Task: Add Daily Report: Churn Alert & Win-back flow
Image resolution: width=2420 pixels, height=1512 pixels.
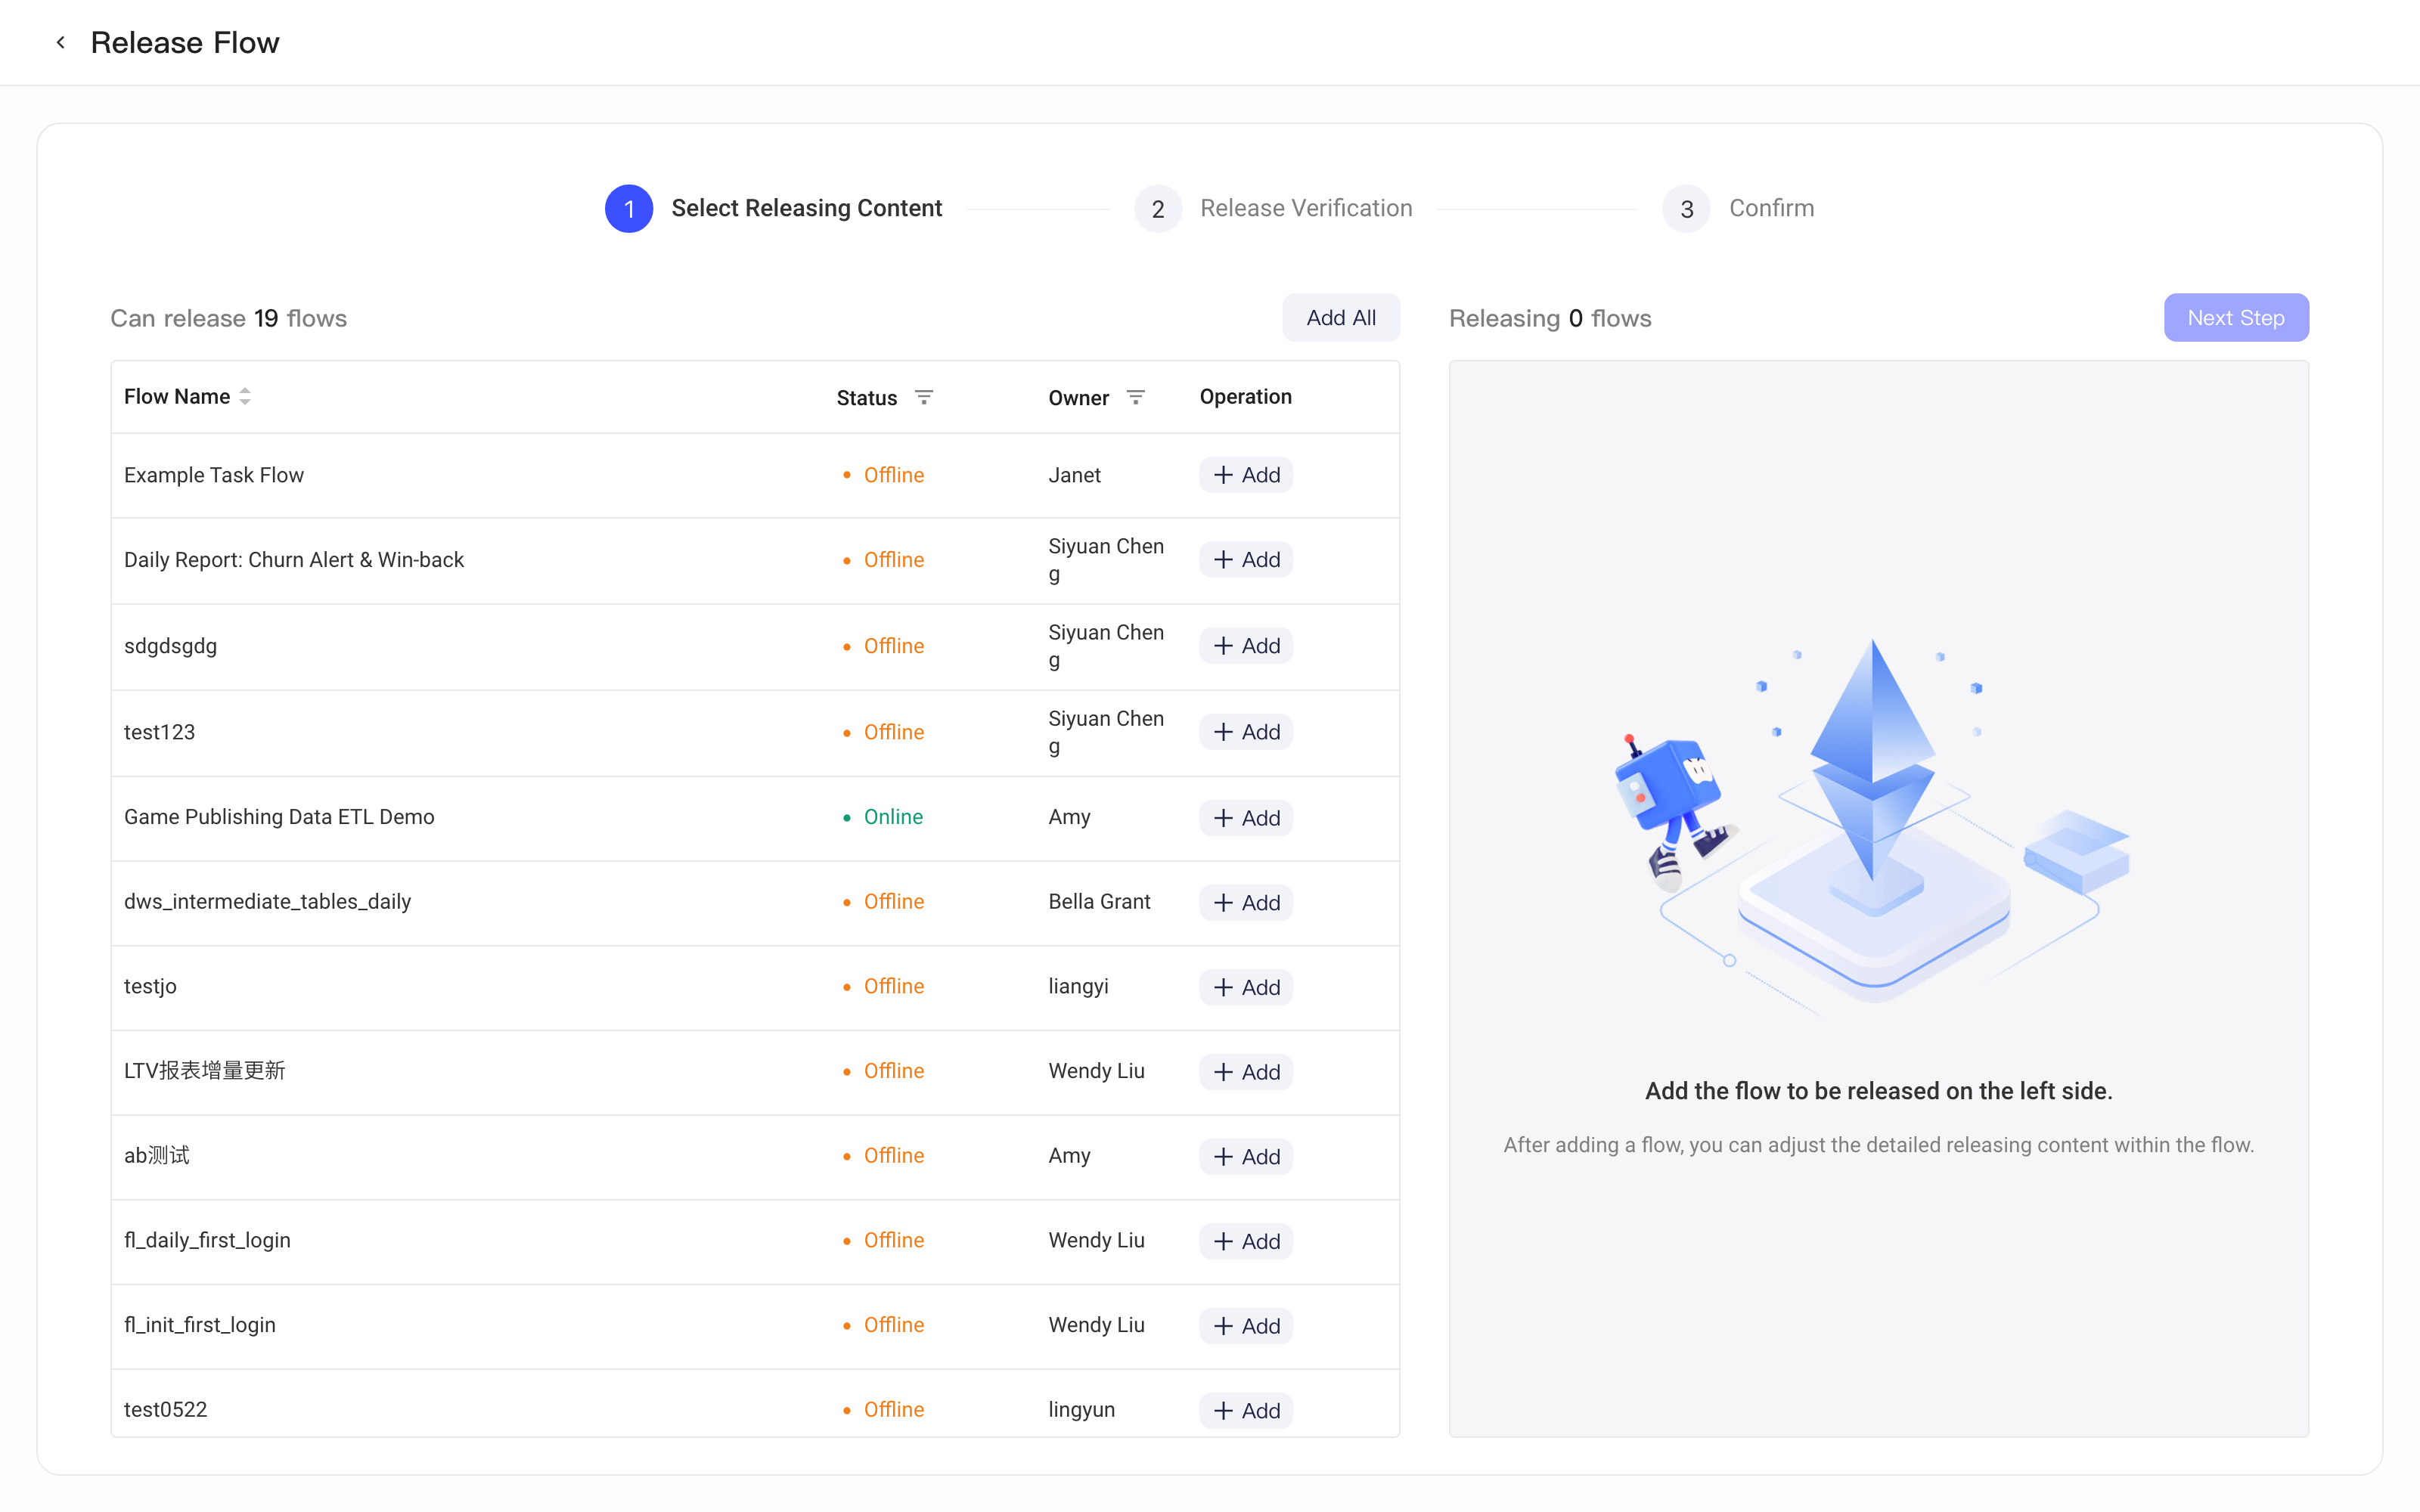Action: [x=1246, y=560]
